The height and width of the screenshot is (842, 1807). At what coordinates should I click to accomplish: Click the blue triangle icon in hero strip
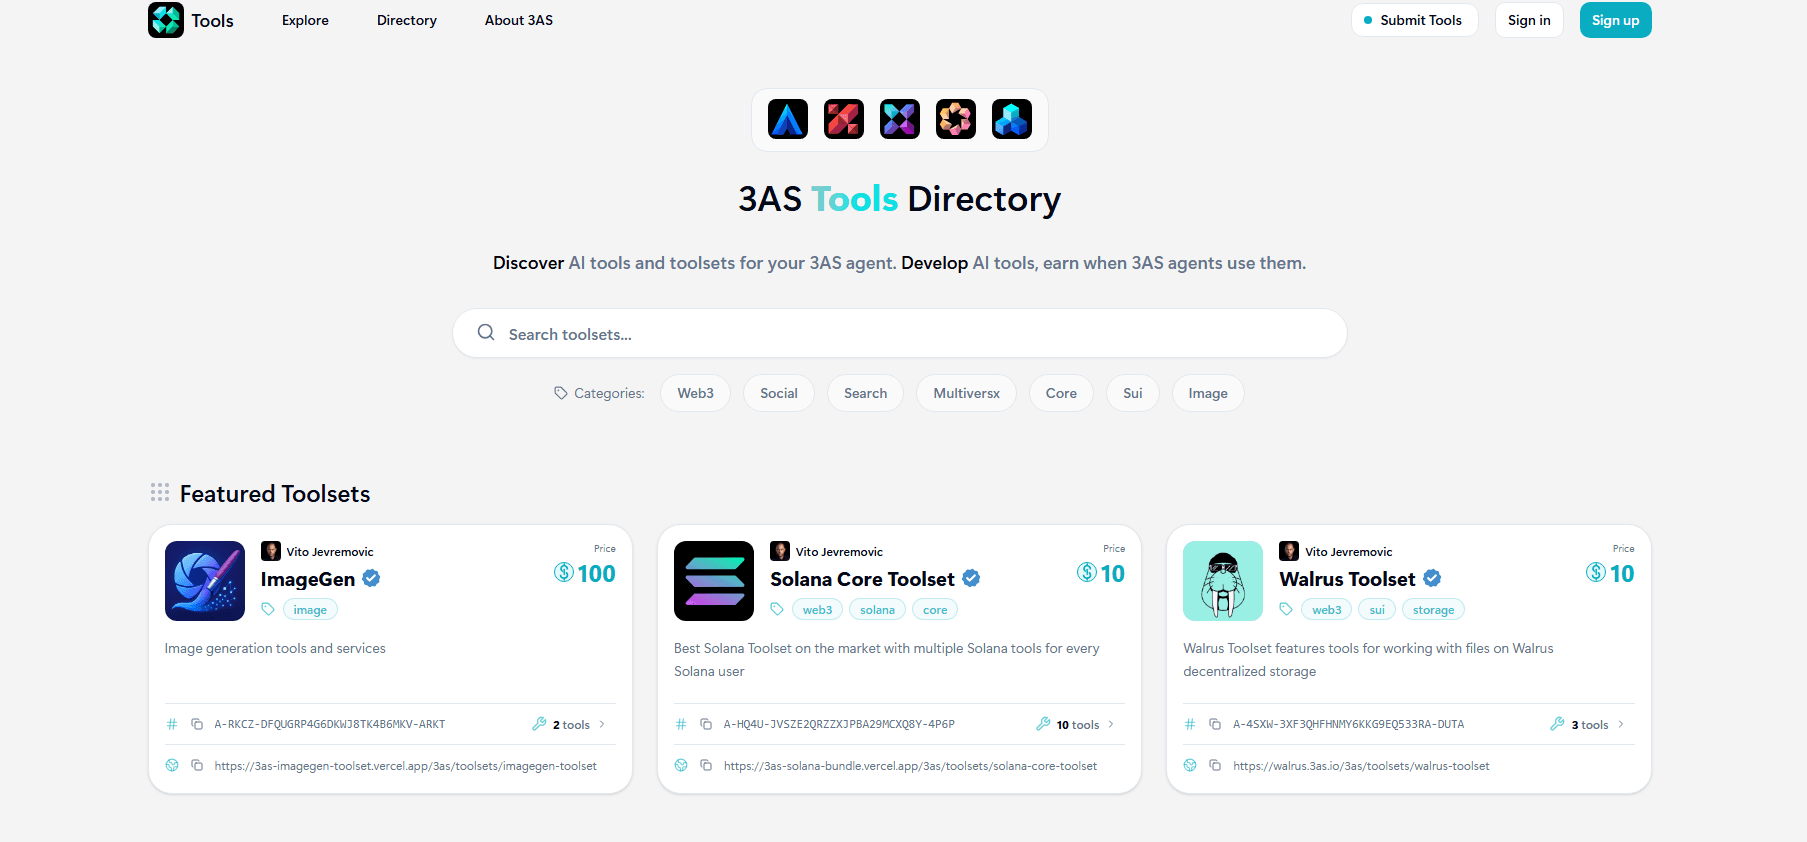[x=788, y=120]
